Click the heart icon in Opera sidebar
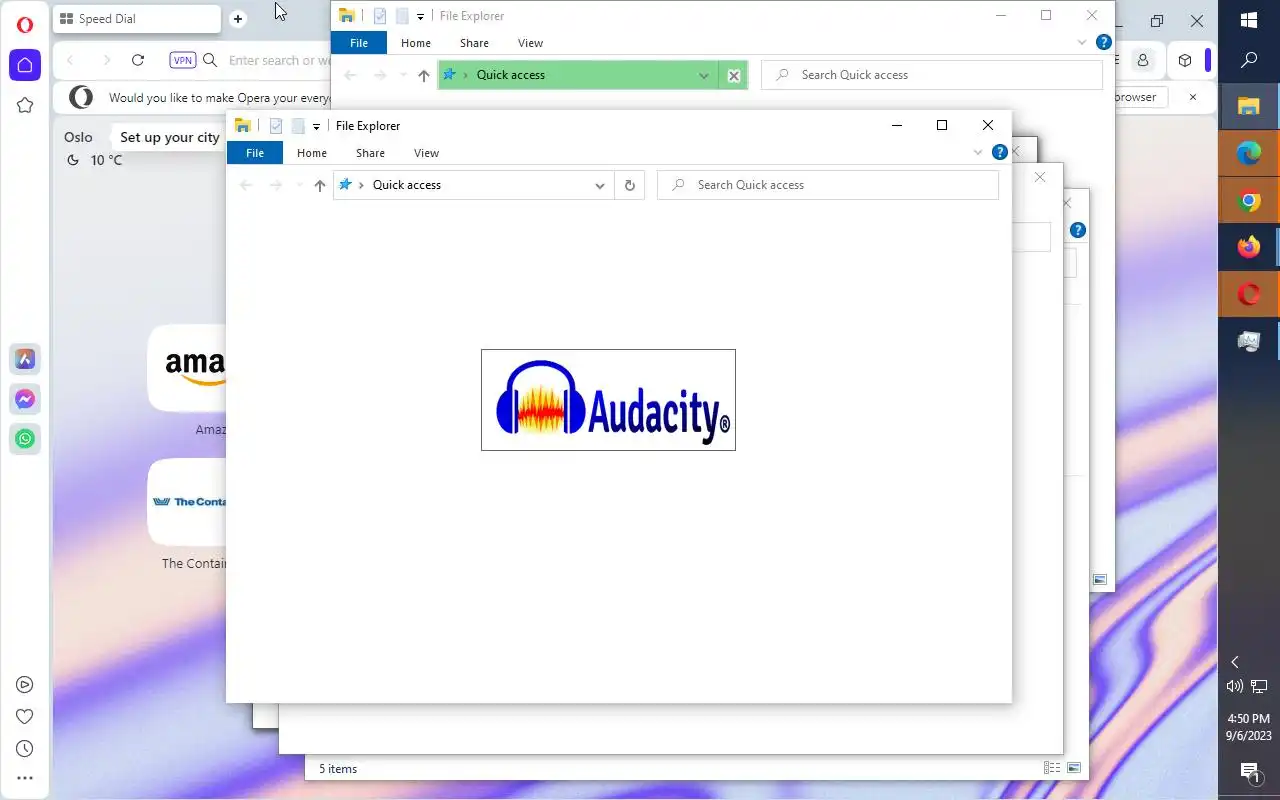This screenshot has width=1280, height=800. coord(25,716)
